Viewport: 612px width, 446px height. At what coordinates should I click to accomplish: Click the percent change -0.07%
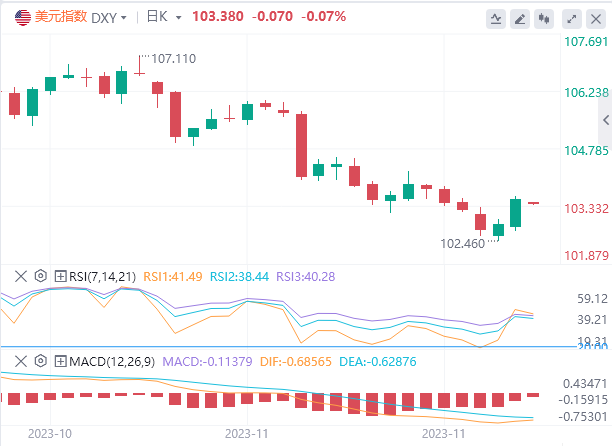pos(324,16)
